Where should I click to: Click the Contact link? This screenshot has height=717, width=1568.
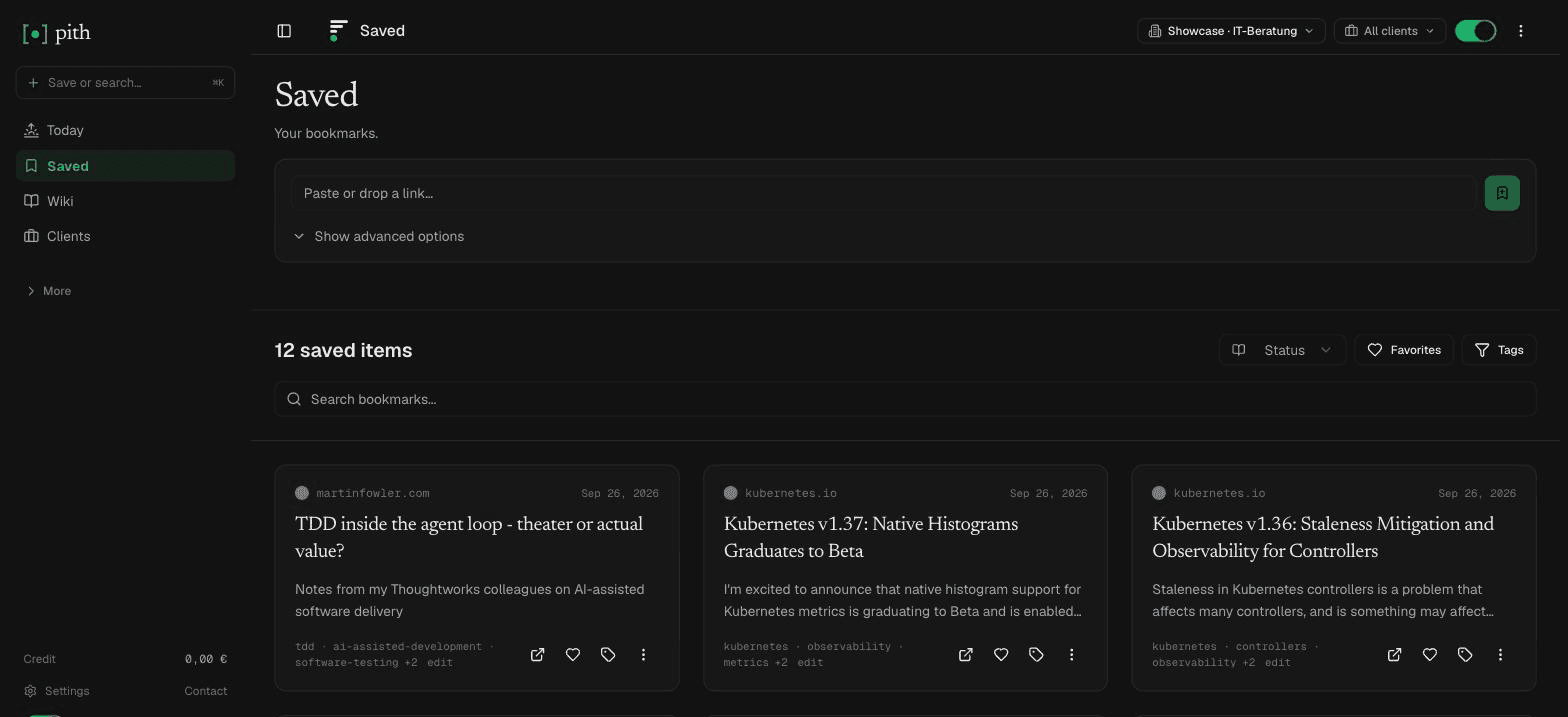click(206, 691)
